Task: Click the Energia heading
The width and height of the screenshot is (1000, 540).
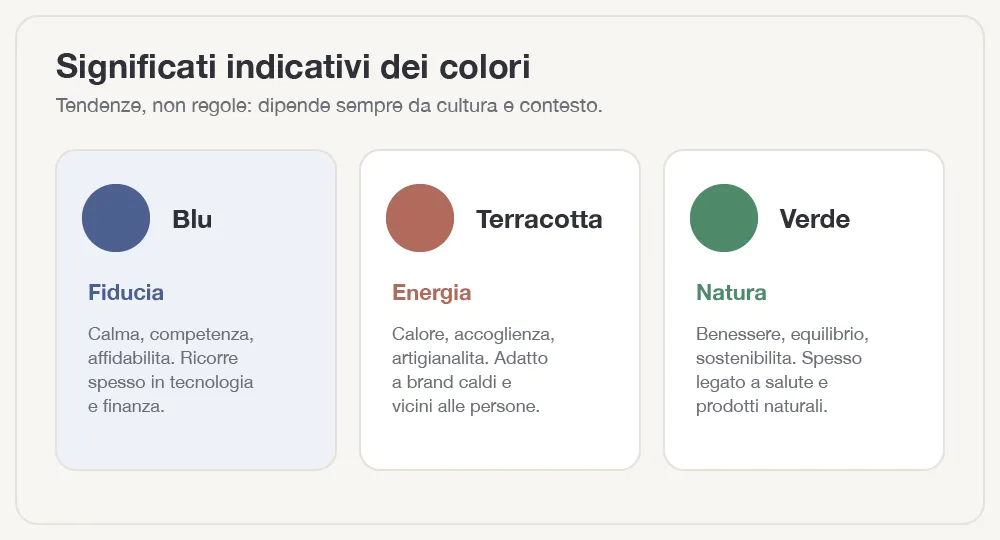Action: click(432, 293)
